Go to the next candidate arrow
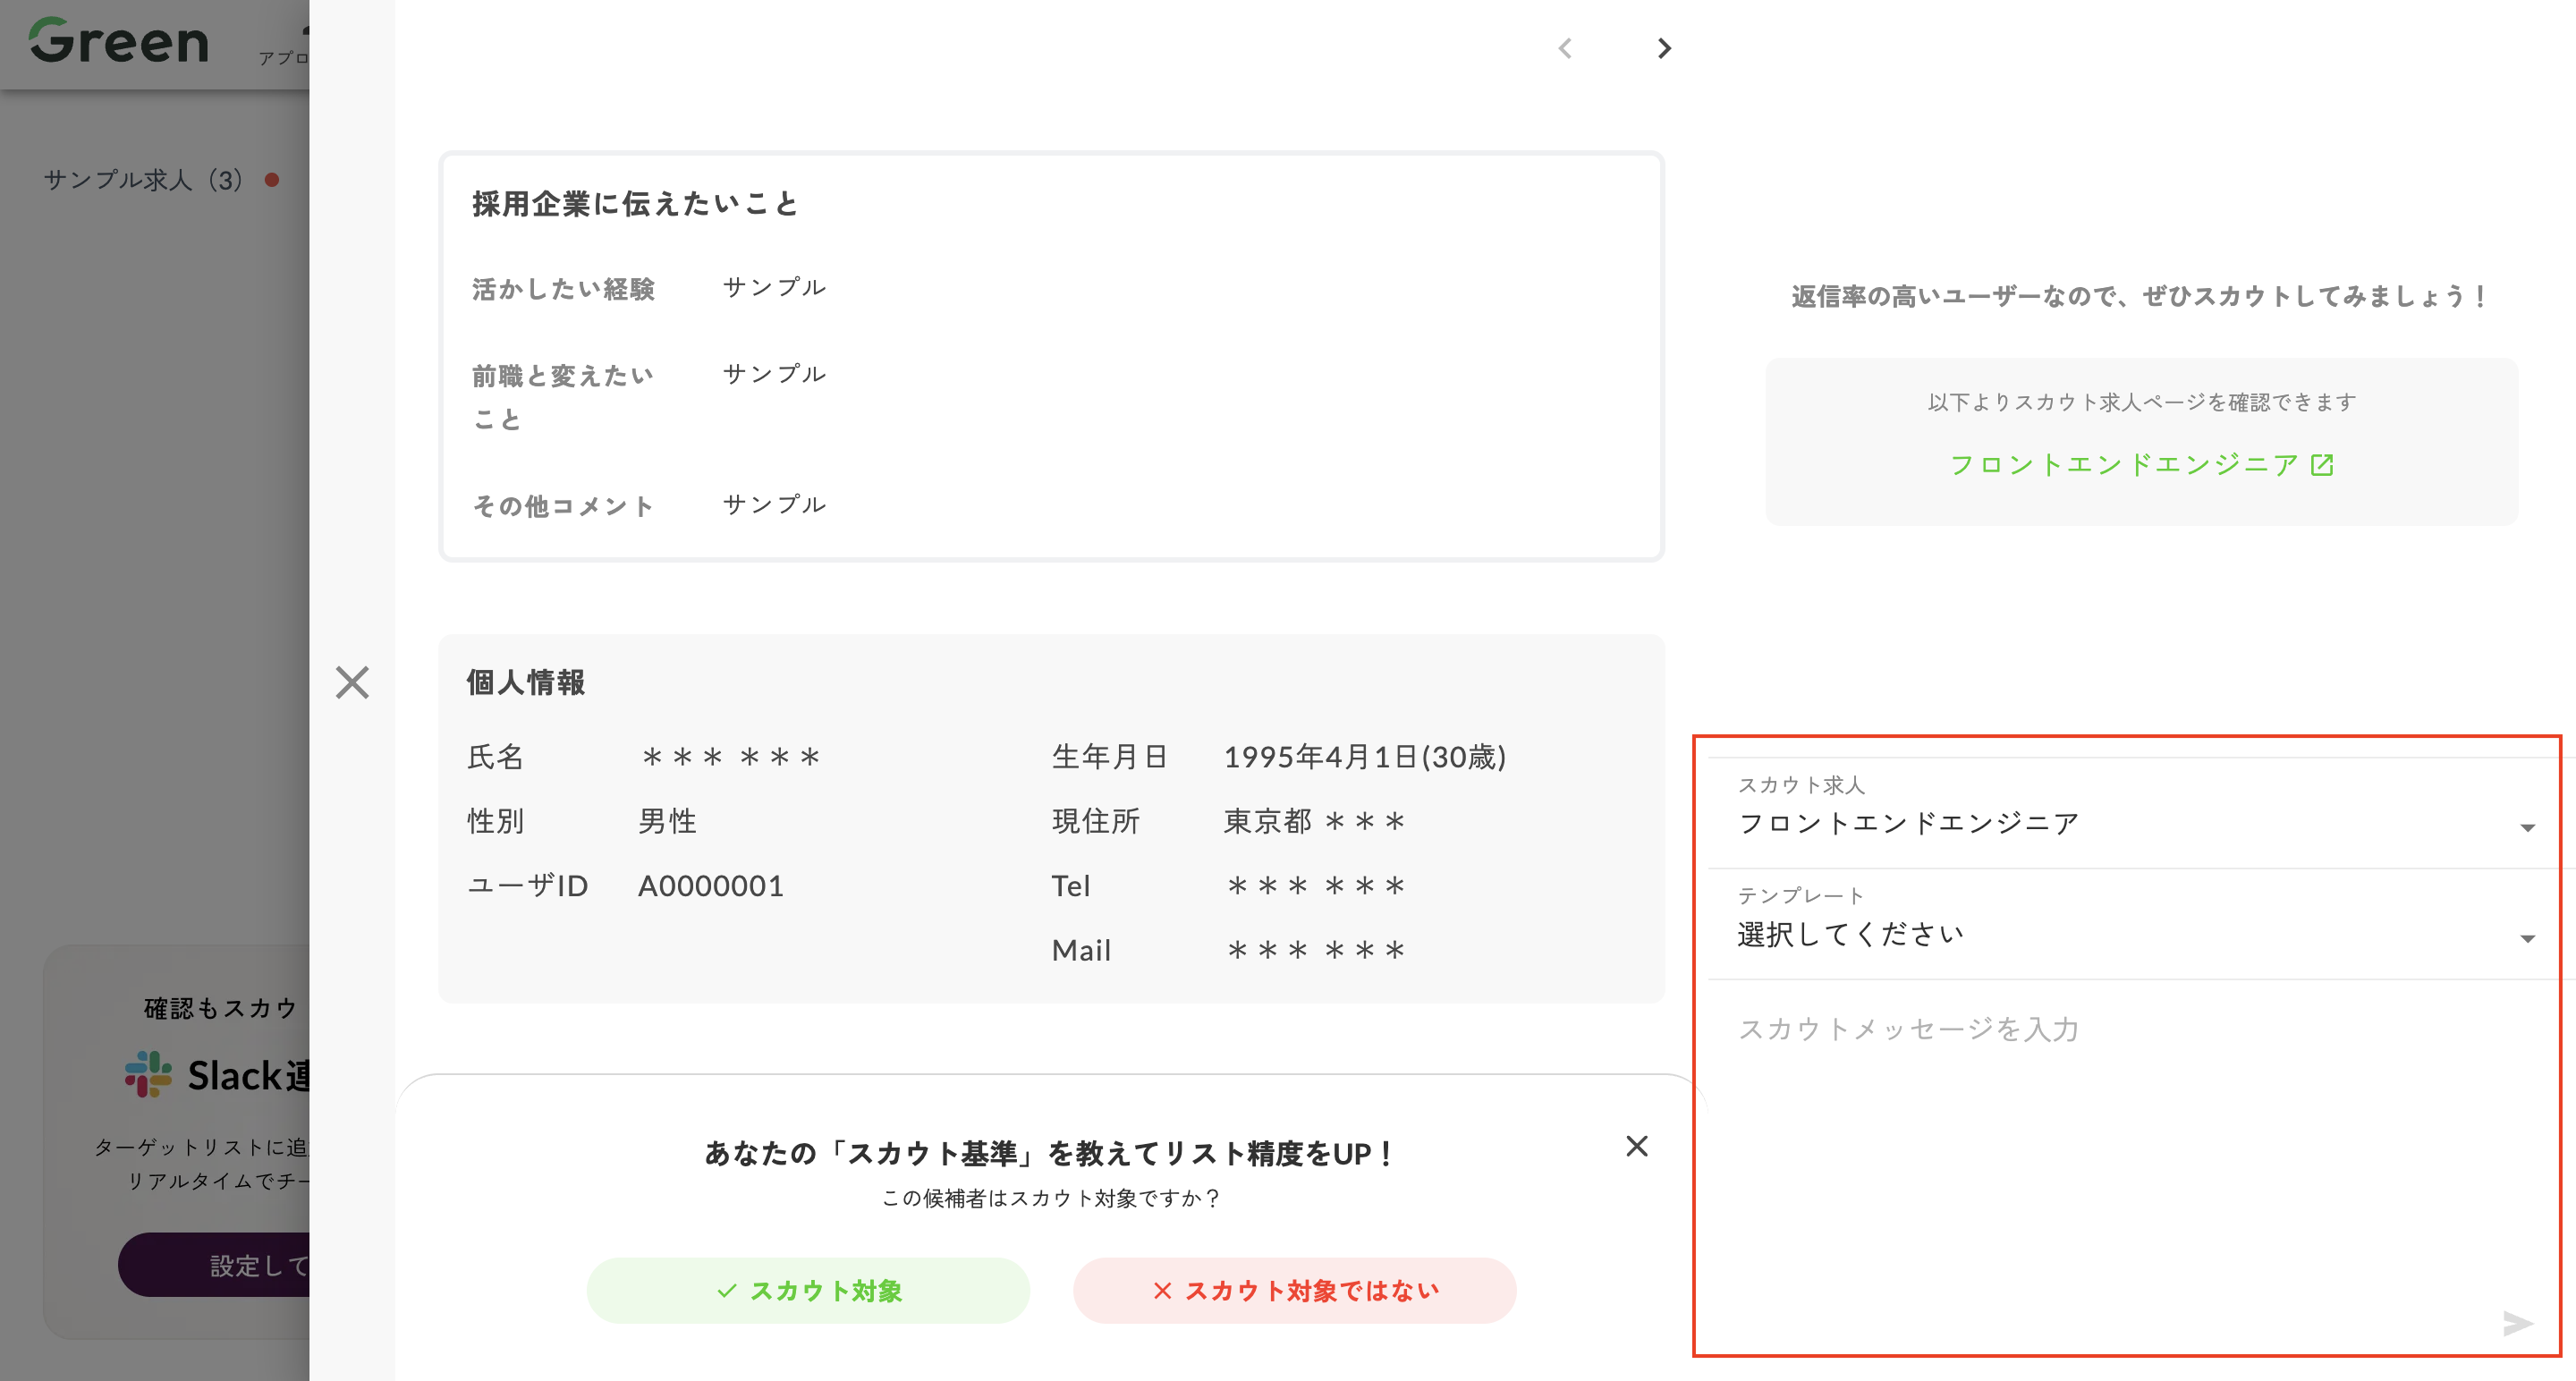 click(x=1664, y=48)
